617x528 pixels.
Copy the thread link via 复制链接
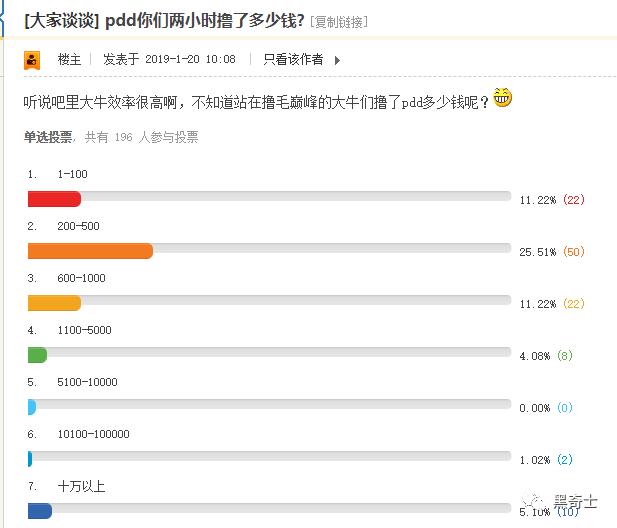340,21
